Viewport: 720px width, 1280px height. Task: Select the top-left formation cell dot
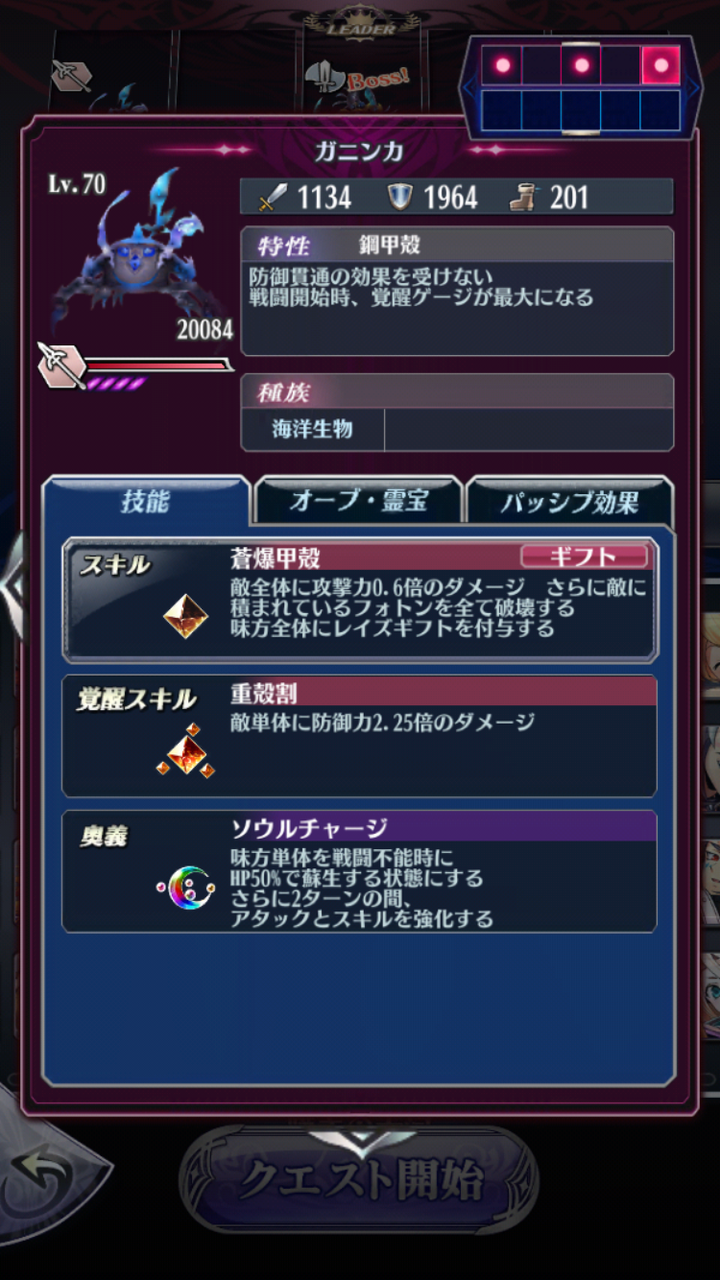[x=502, y=66]
